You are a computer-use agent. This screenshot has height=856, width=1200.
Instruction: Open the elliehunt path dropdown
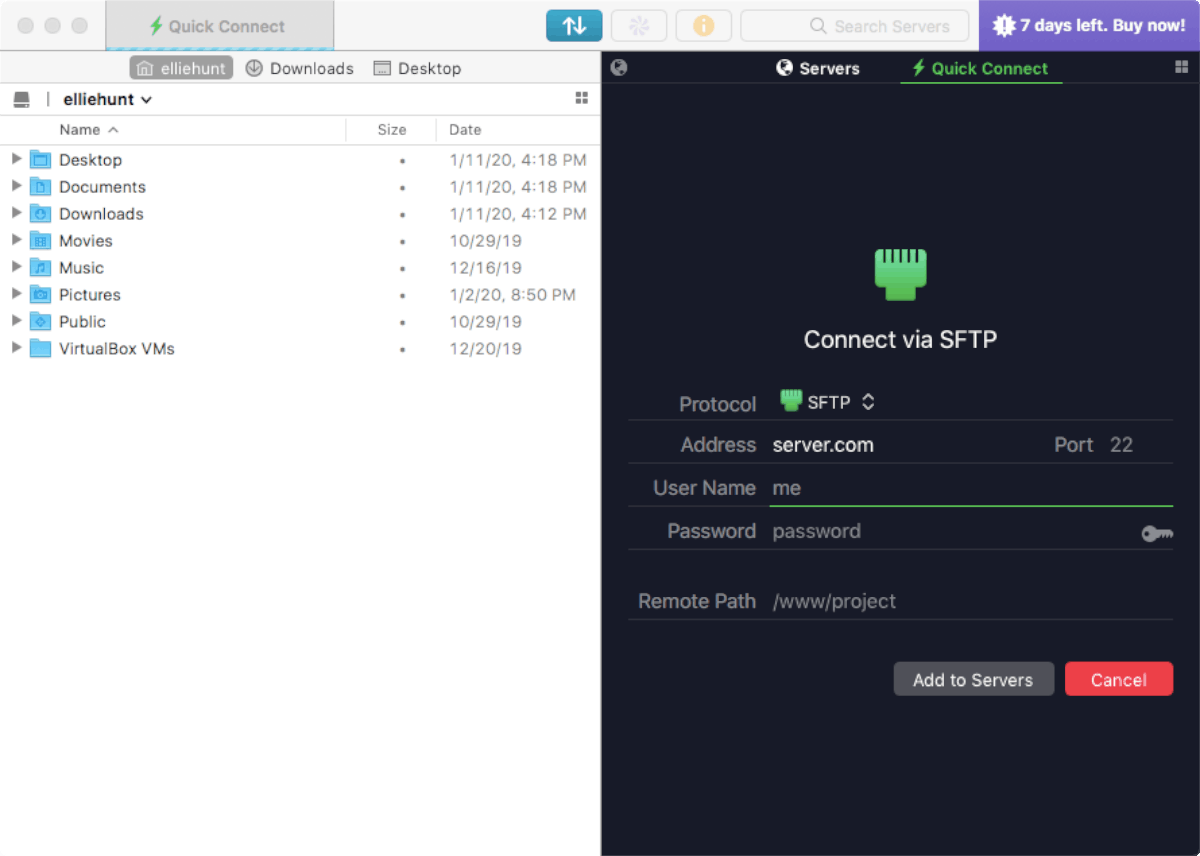pyautogui.click(x=107, y=99)
